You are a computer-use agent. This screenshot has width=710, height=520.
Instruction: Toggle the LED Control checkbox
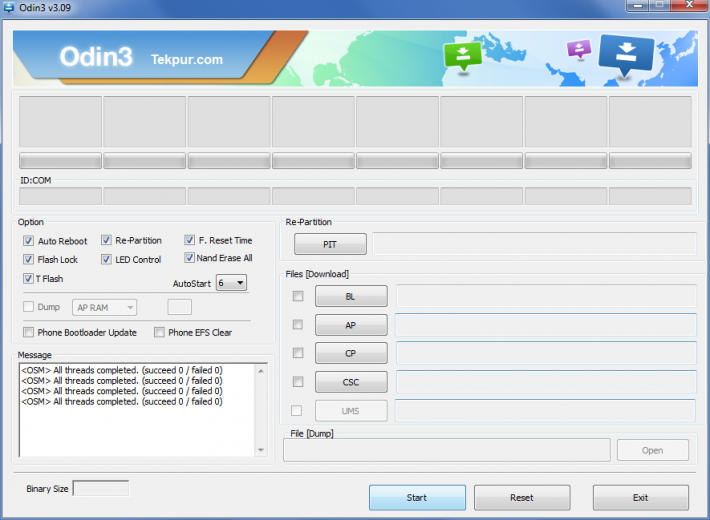click(106, 259)
